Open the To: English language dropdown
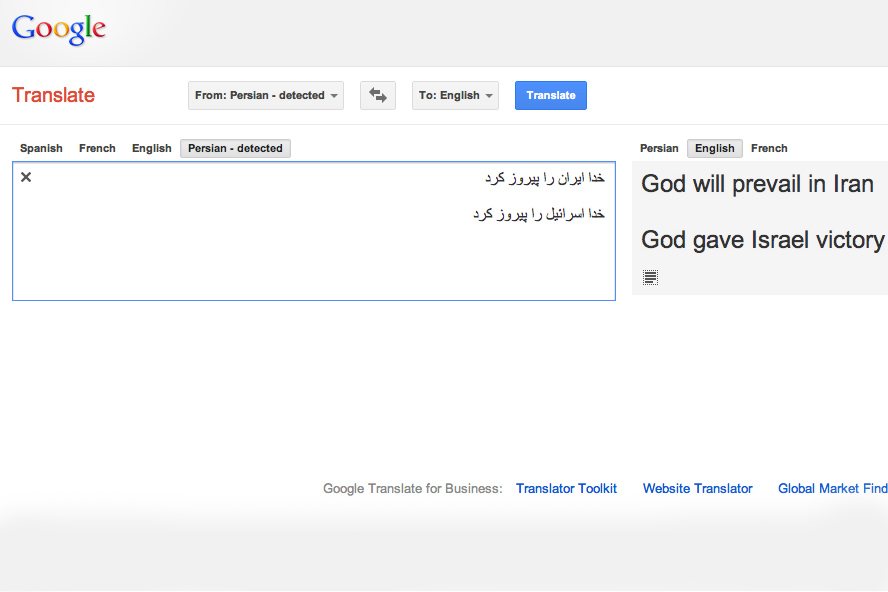The image size is (888, 592). tap(455, 95)
